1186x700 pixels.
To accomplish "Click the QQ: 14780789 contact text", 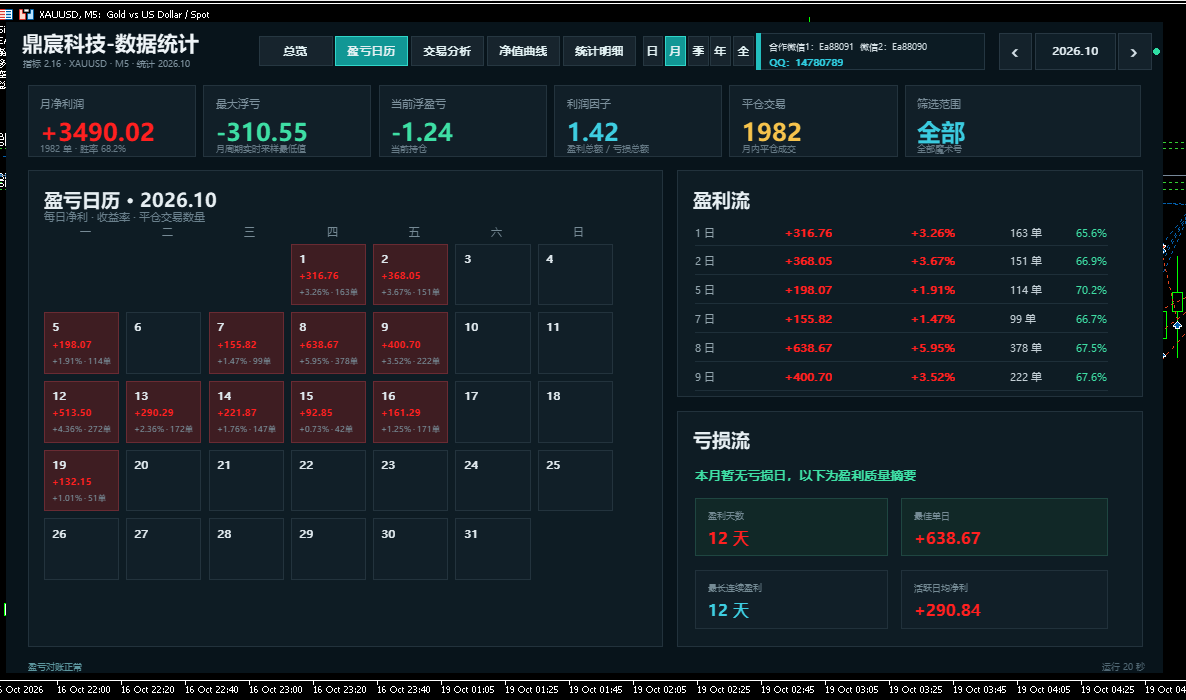I will (x=806, y=62).
